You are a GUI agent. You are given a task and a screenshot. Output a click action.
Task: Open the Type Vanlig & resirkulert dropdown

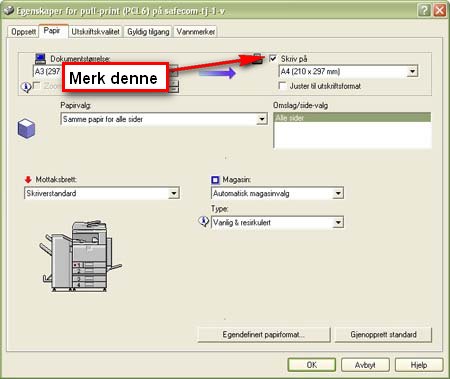tap(277, 222)
